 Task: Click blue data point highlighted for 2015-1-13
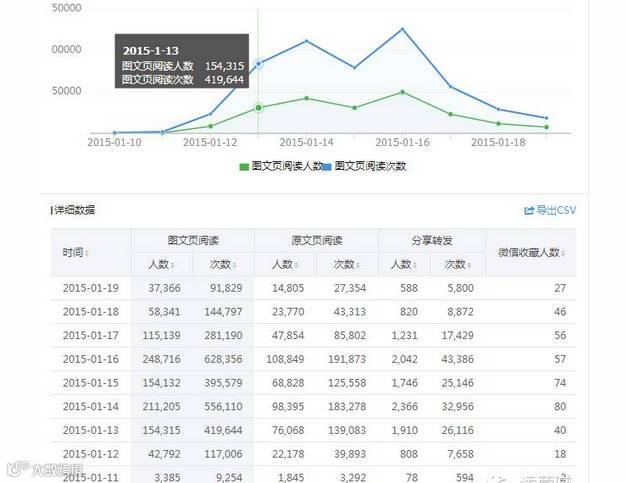pyautogui.click(x=259, y=63)
